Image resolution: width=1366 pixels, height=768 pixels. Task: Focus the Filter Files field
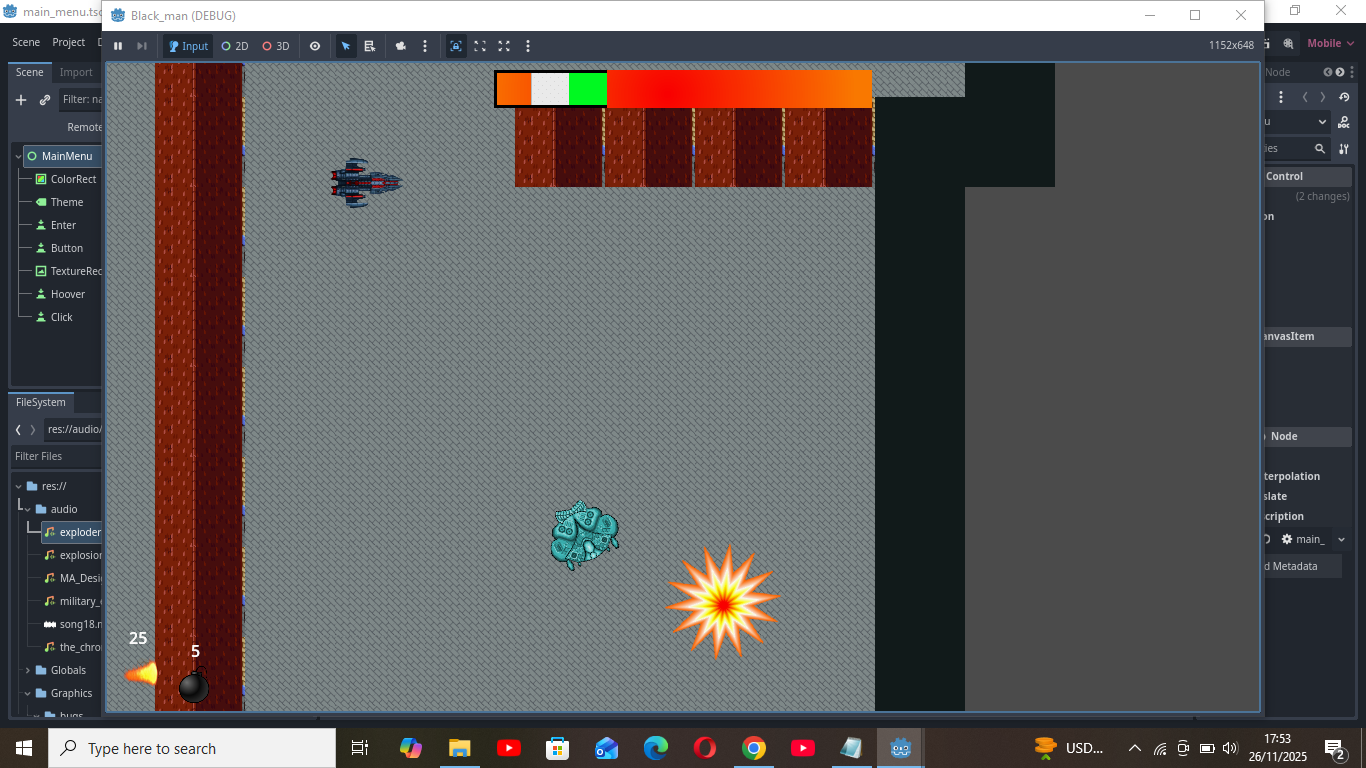[x=56, y=456]
